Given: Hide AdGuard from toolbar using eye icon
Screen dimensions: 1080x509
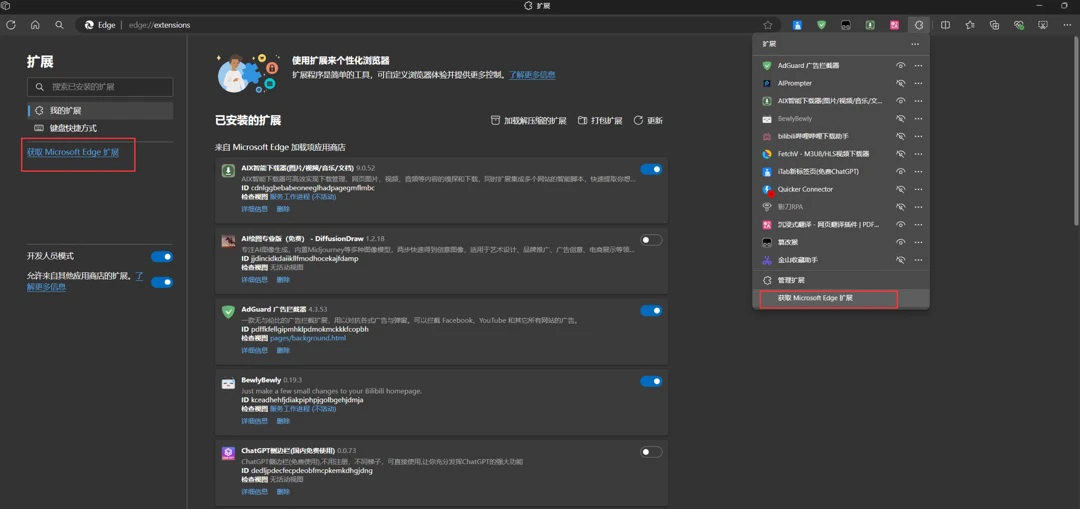Looking at the screenshot, I should (900, 66).
